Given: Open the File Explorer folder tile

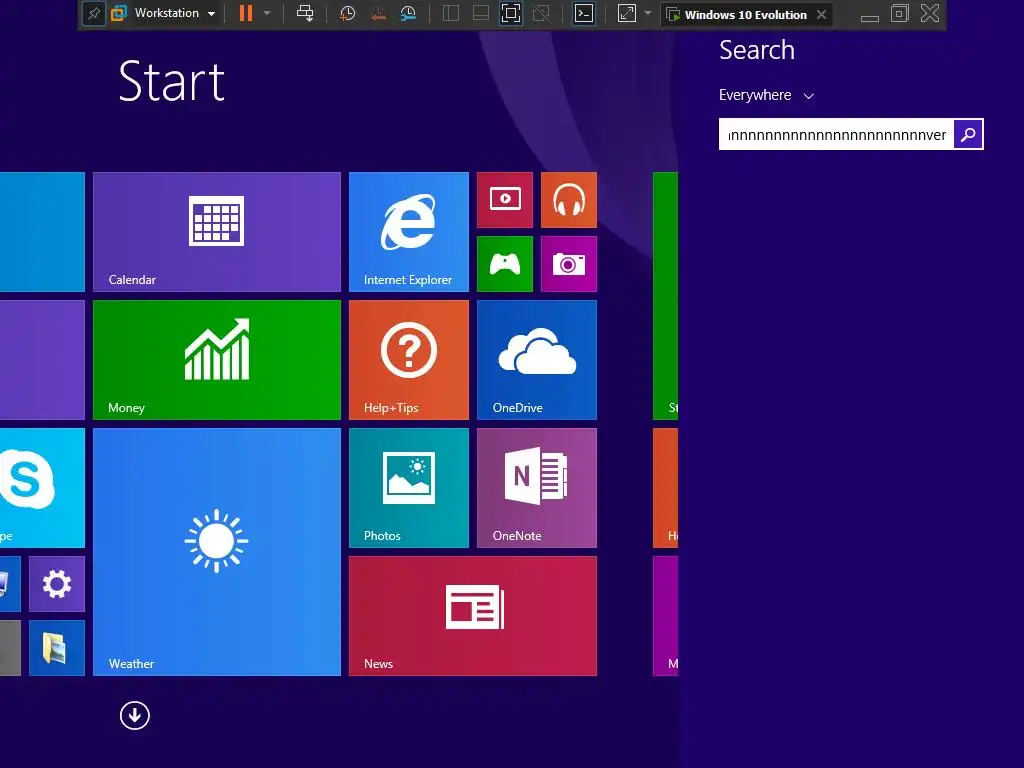Looking at the screenshot, I should coord(57,648).
